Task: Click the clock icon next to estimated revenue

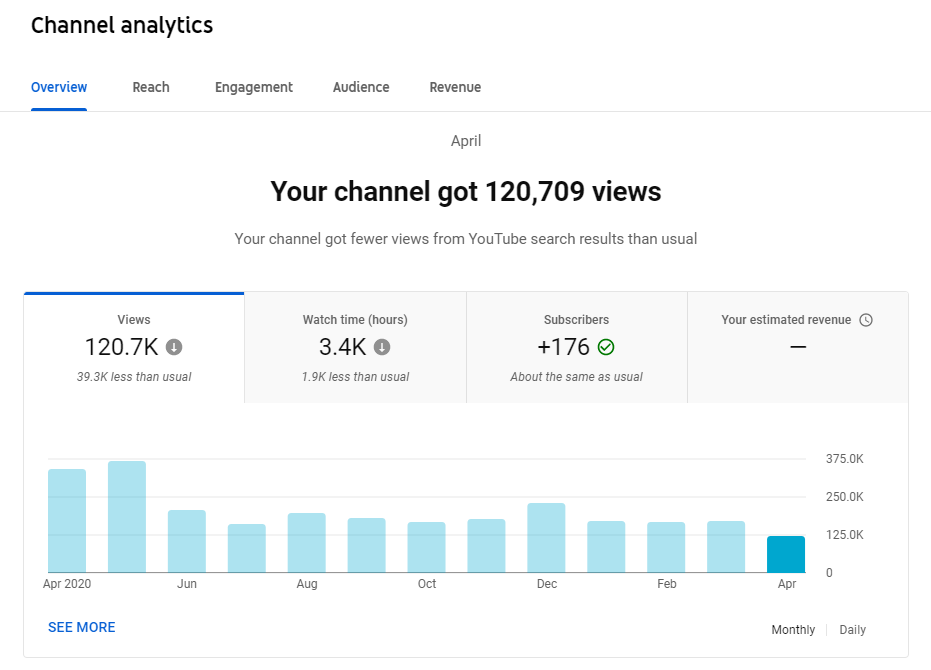Action: tap(866, 320)
